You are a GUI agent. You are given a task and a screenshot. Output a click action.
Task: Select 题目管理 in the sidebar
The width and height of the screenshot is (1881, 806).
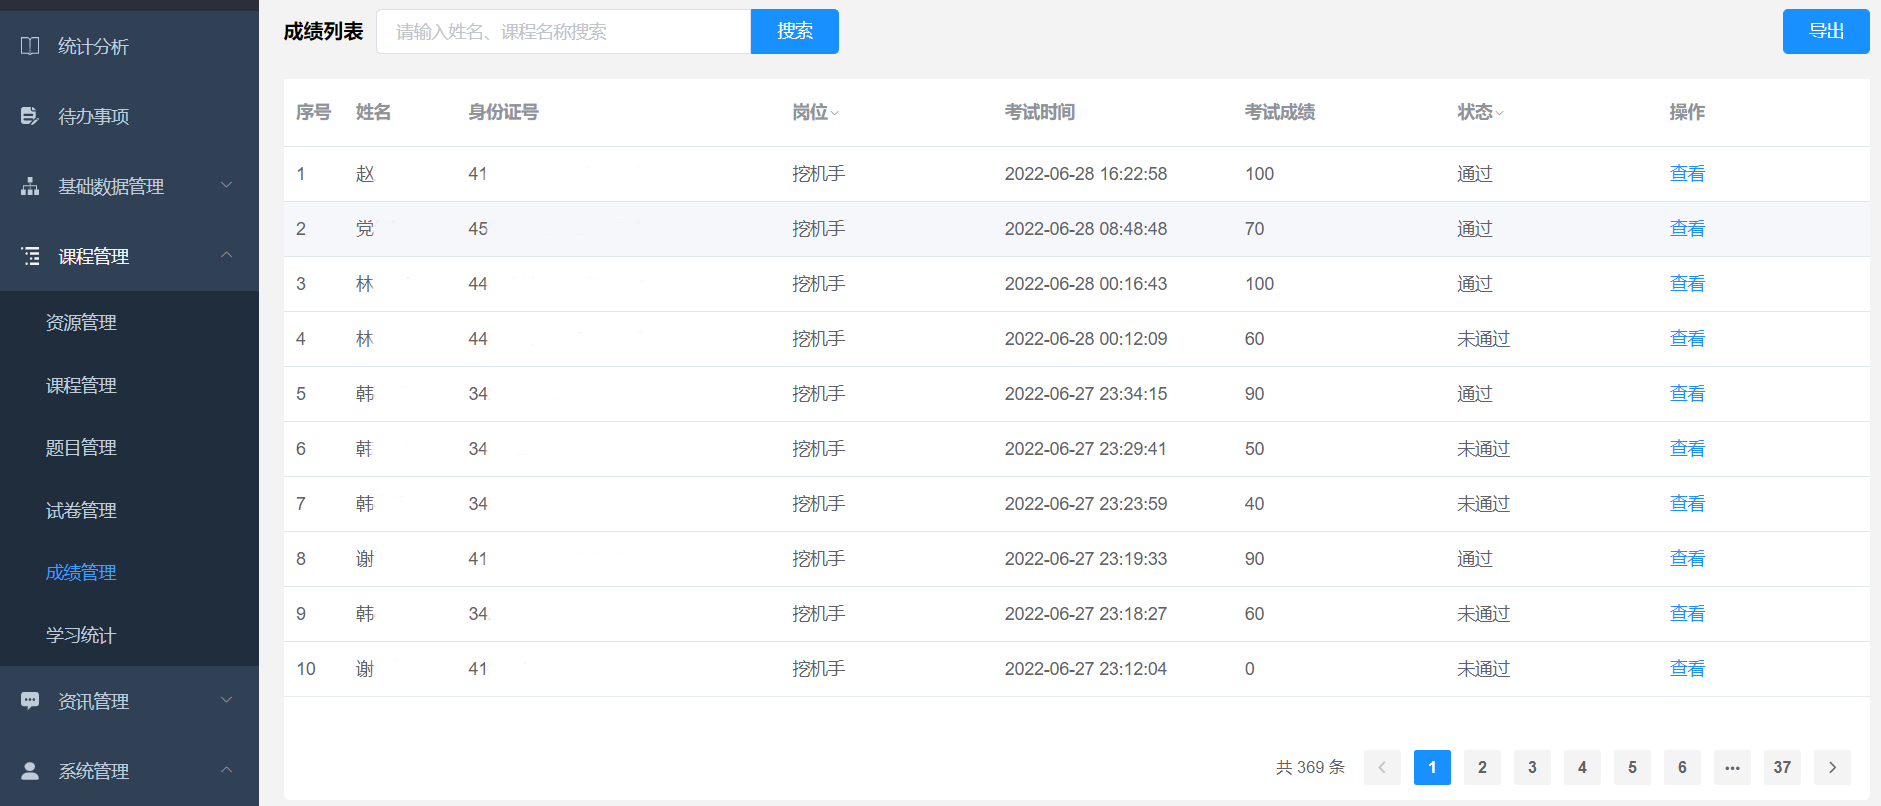pos(81,447)
